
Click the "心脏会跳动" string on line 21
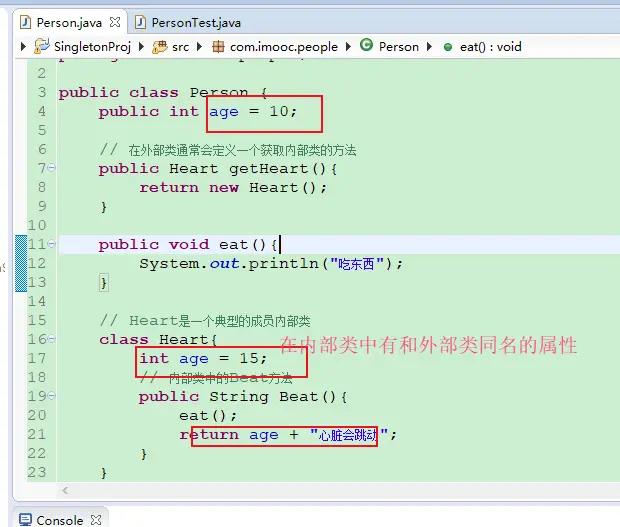pyautogui.click(x=348, y=435)
